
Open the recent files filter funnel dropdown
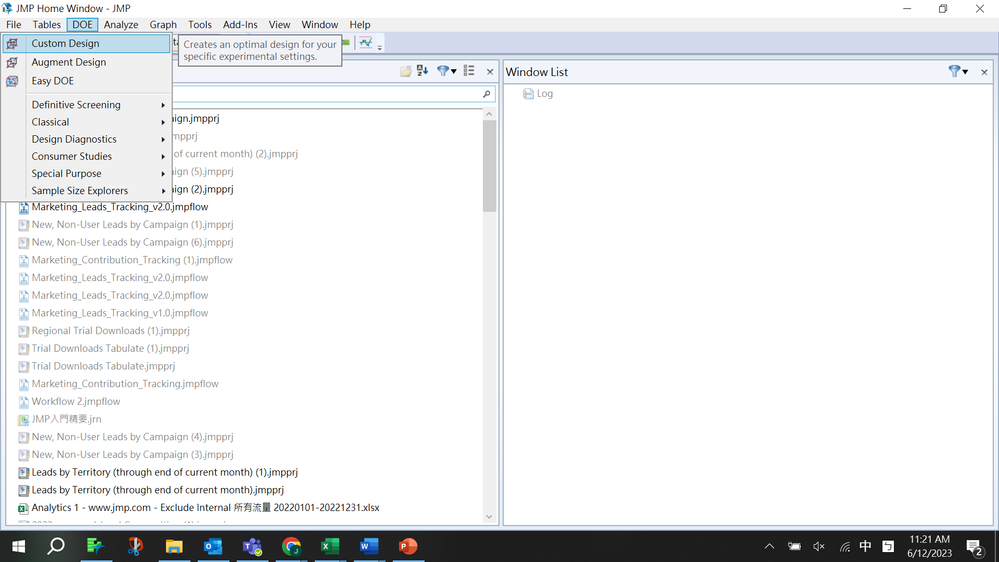click(x=447, y=71)
